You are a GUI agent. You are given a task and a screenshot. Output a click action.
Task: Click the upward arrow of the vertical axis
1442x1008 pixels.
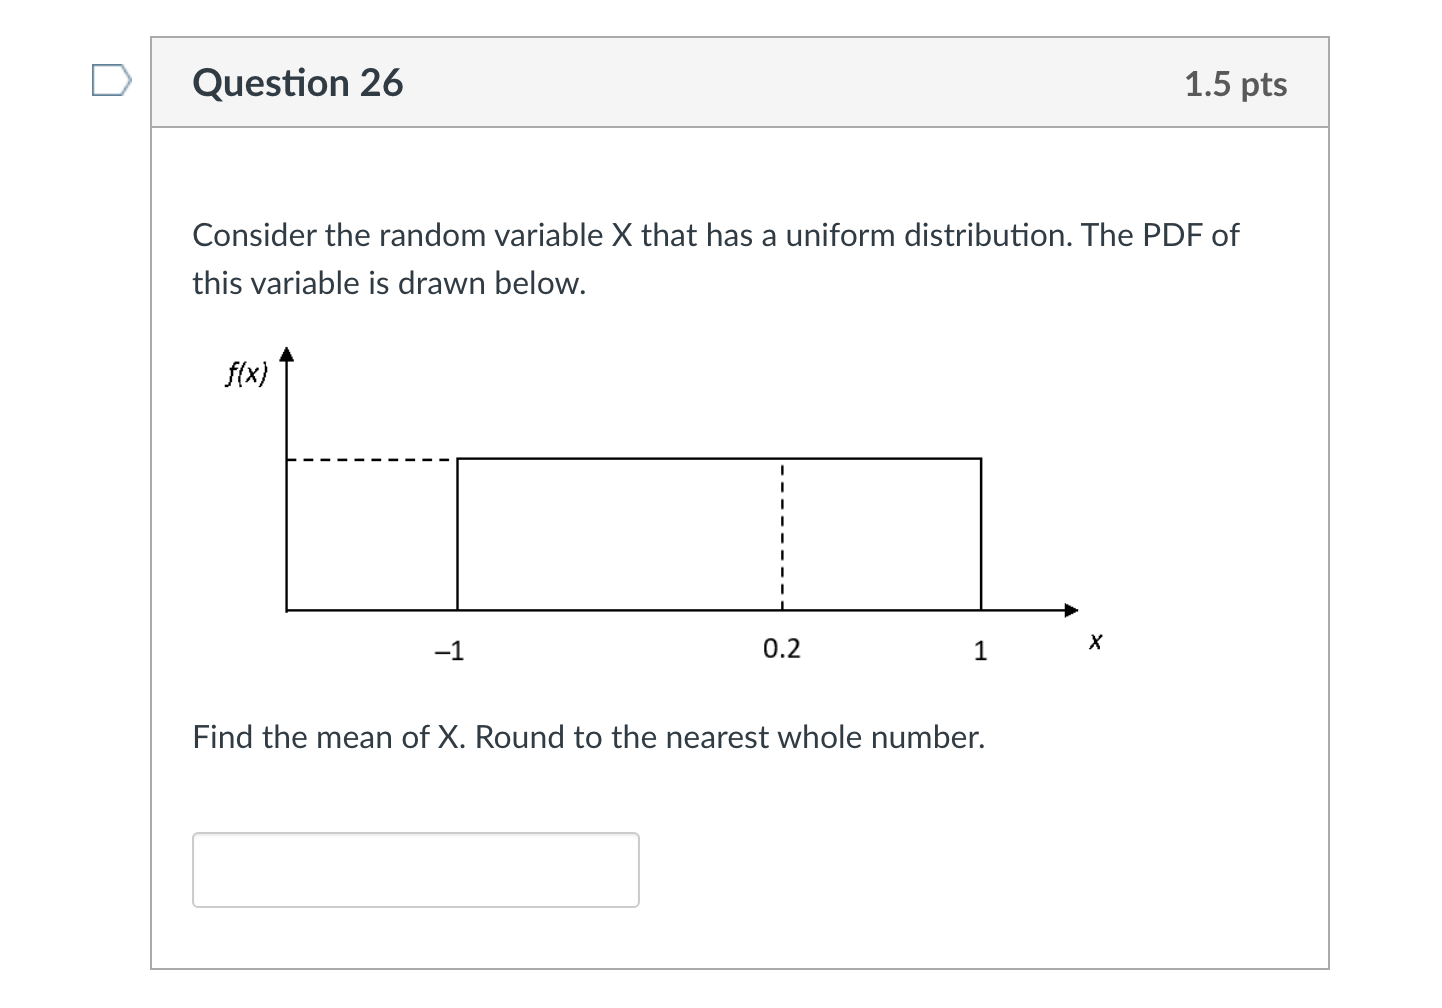click(x=288, y=352)
